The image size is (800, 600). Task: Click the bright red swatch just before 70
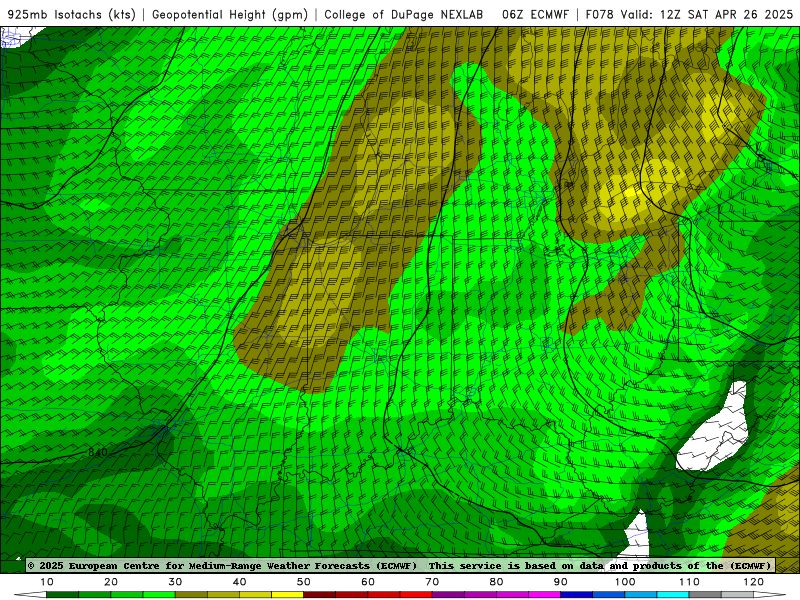416,595
